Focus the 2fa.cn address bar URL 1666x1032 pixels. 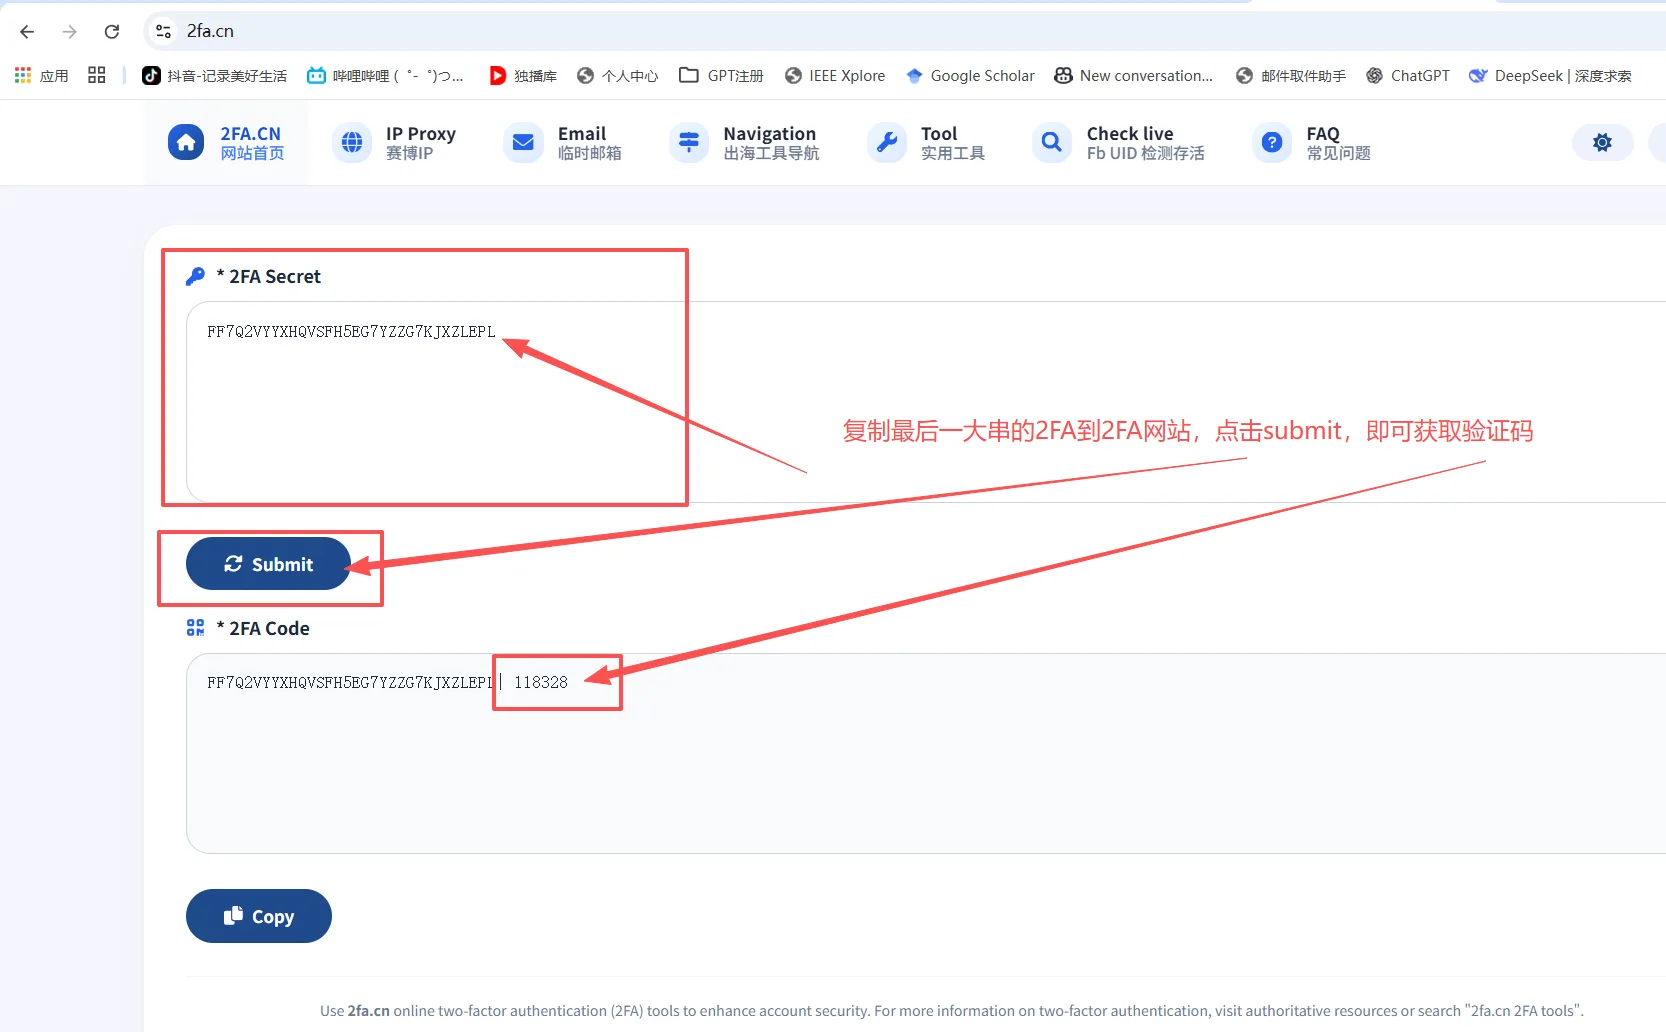click(x=210, y=31)
